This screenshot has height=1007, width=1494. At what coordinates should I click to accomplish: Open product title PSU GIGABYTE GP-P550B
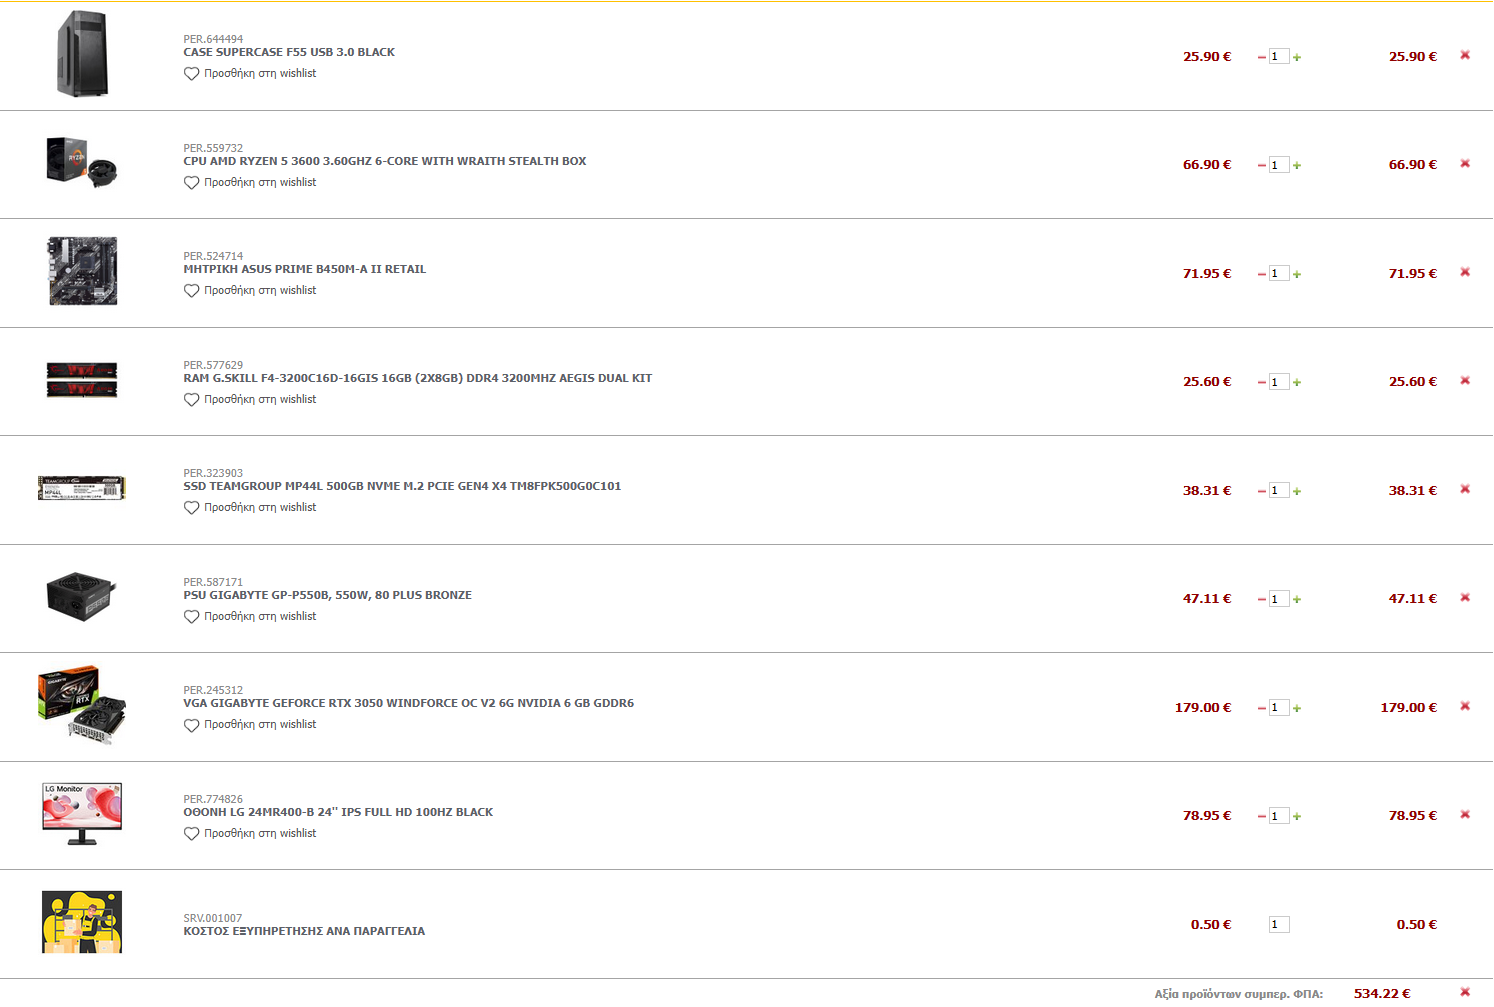click(x=328, y=595)
